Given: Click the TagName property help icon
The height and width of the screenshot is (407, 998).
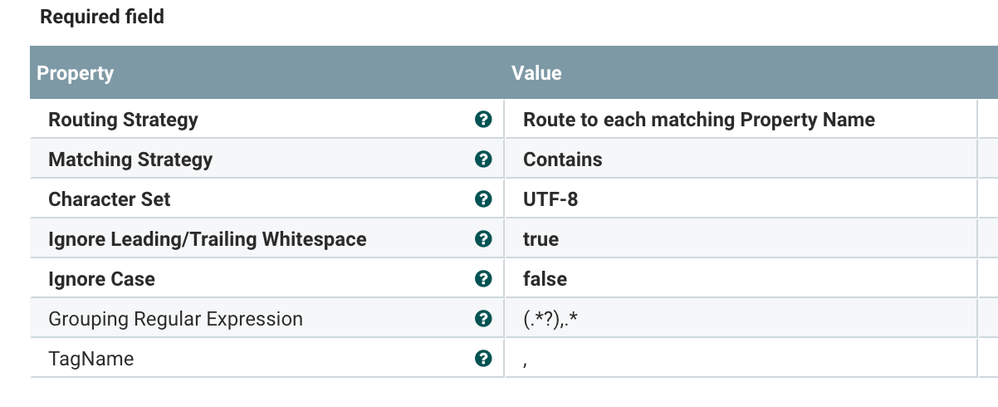Looking at the screenshot, I should pyautogui.click(x=484, y=359).
